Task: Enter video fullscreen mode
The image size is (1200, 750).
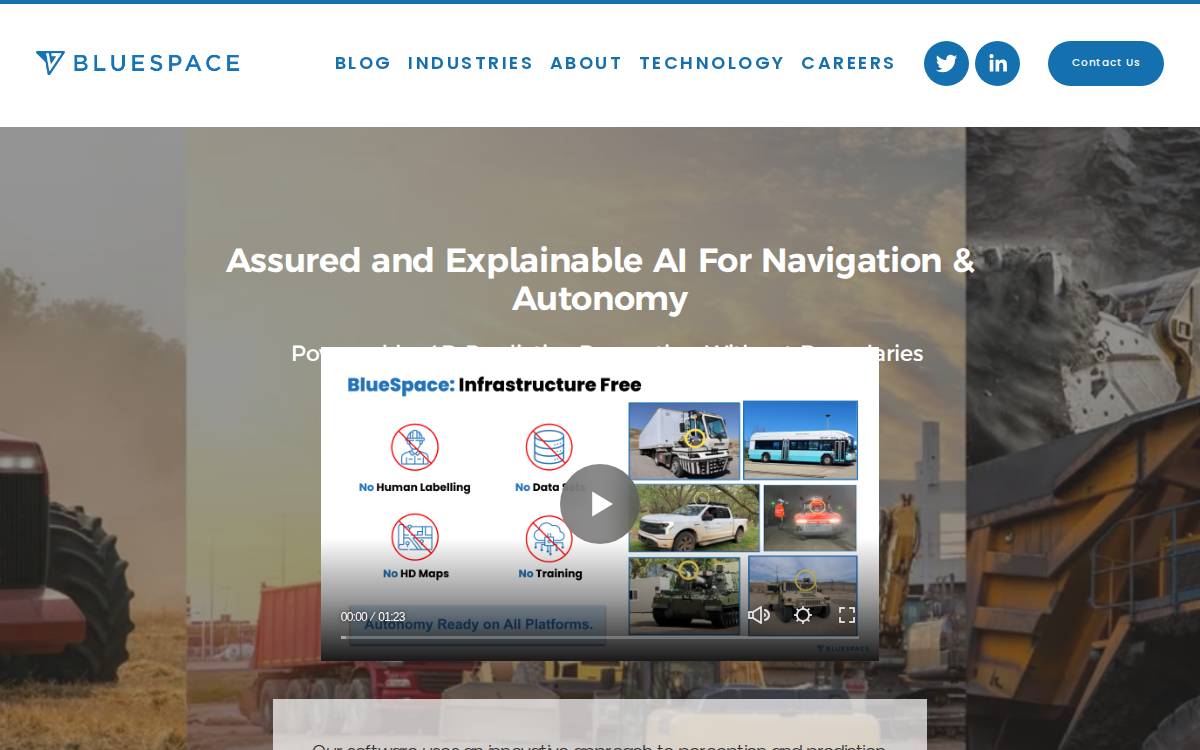Action: pyautogui.click(x=847, y=615)
